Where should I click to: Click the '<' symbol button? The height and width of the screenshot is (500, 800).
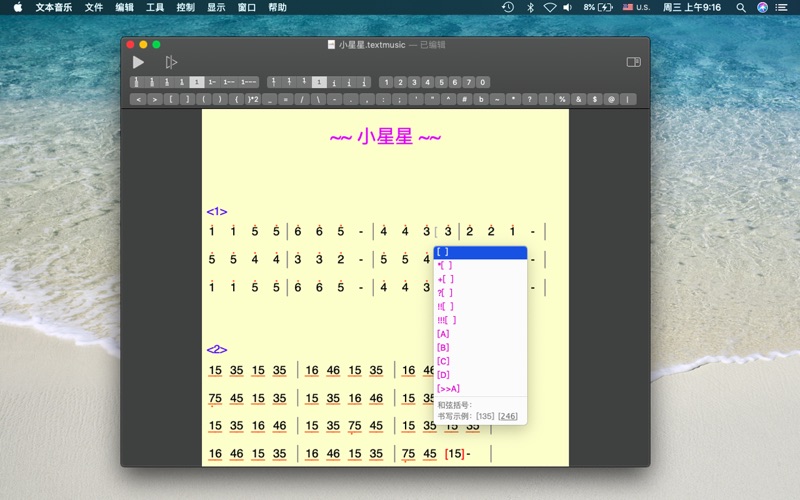pos(138,99)
